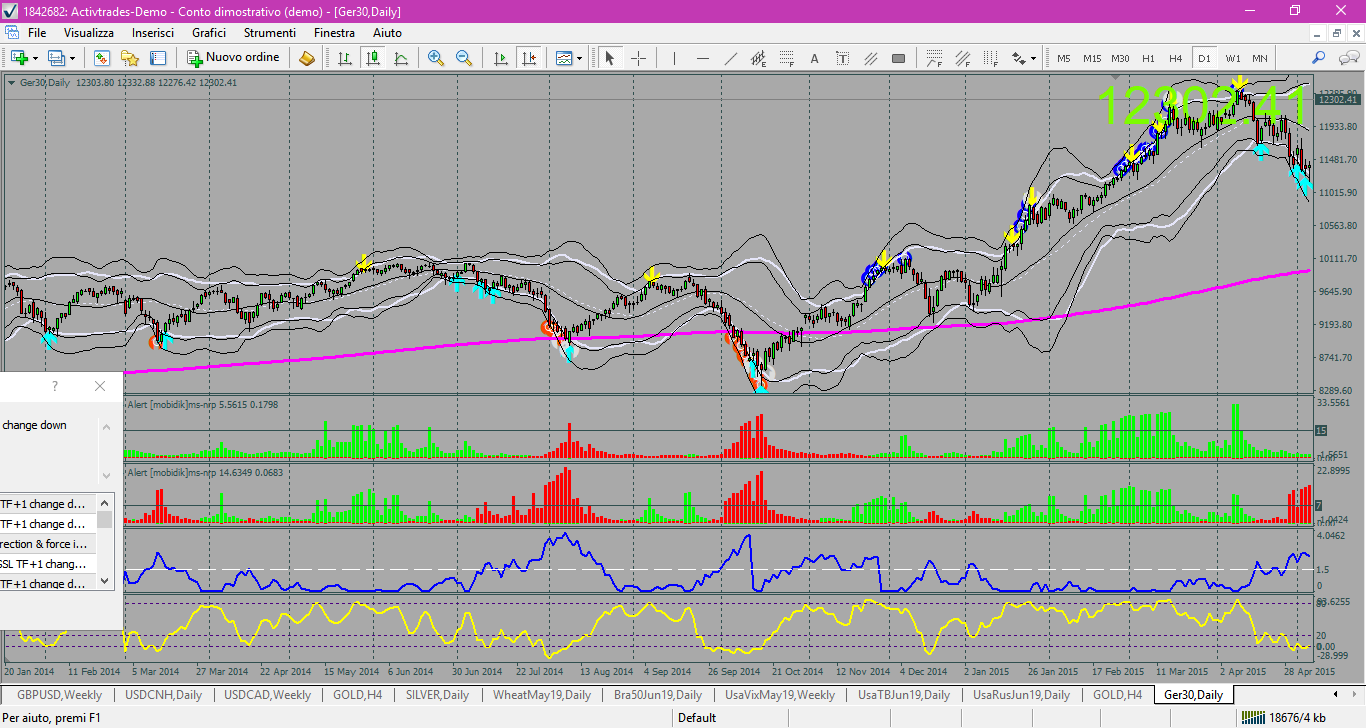Expand the profiles dropdown arrow
Image resolution: width=1366 pixels, height=728 pixels.
71,58
